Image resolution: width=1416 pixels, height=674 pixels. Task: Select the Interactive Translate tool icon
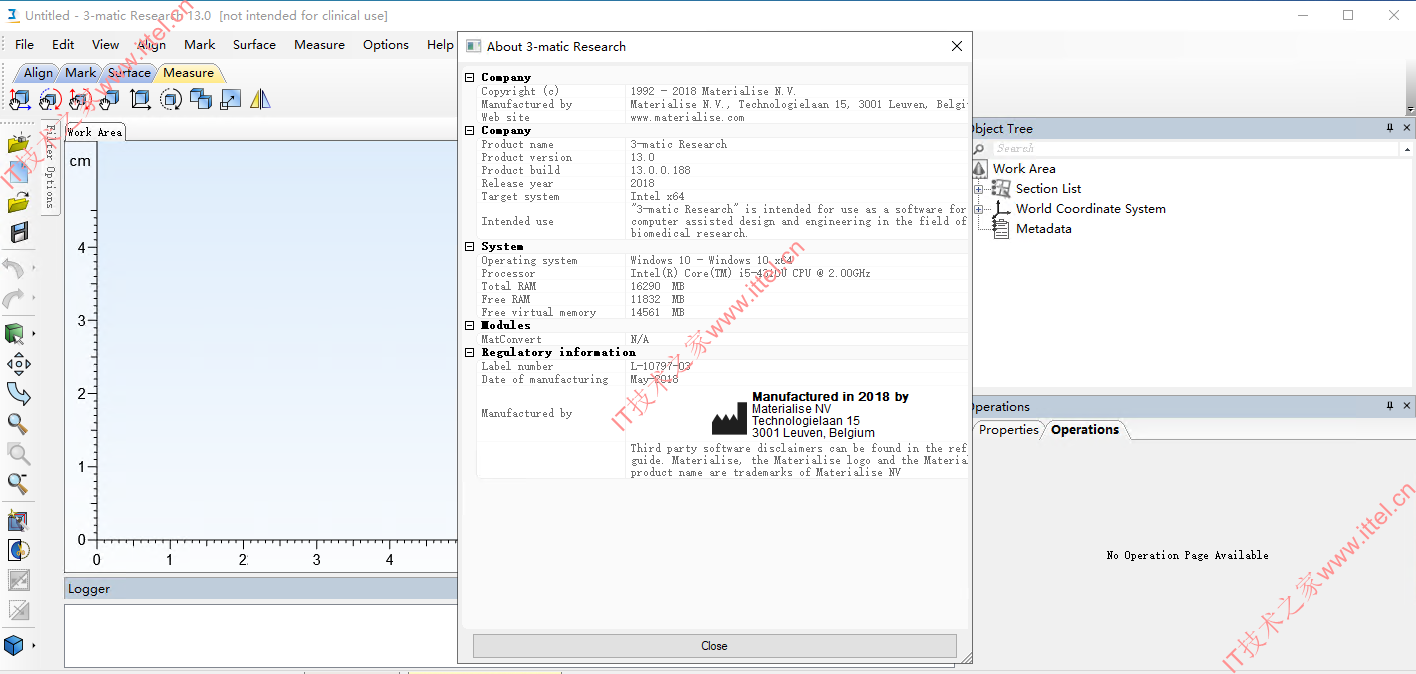pos(20,99)
